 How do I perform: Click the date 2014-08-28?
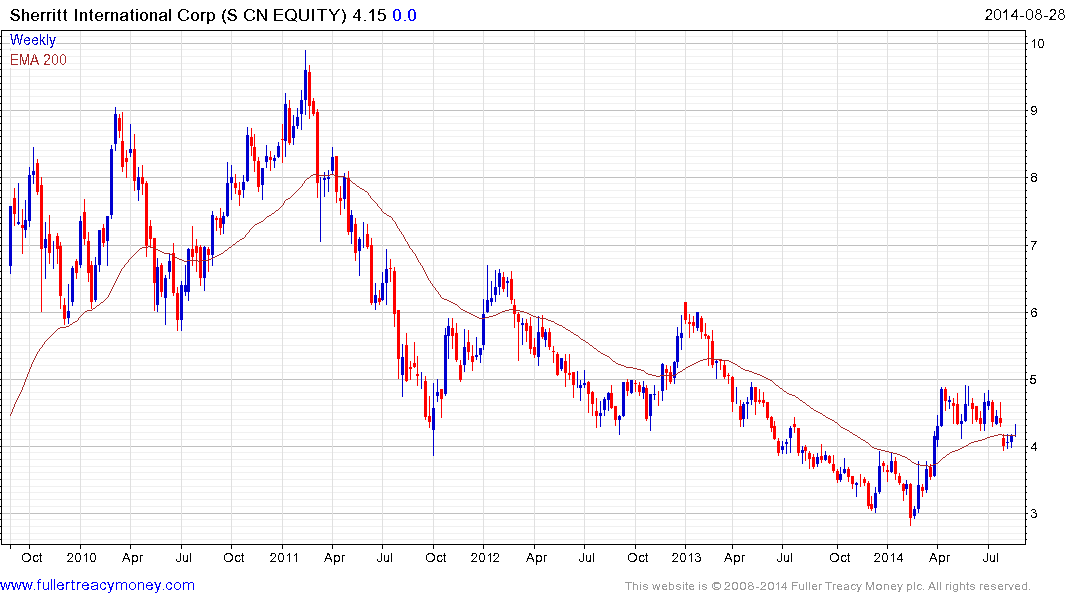click(x=1024, y=14)
